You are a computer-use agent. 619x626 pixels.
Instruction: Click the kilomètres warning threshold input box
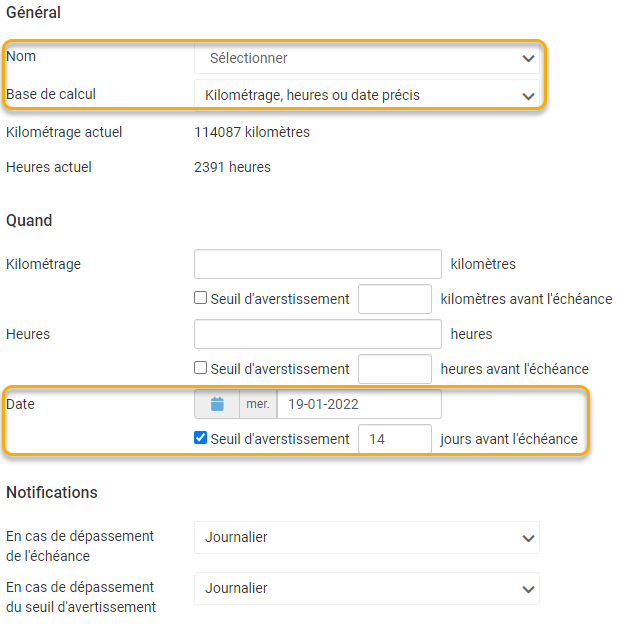coord(394,299)
